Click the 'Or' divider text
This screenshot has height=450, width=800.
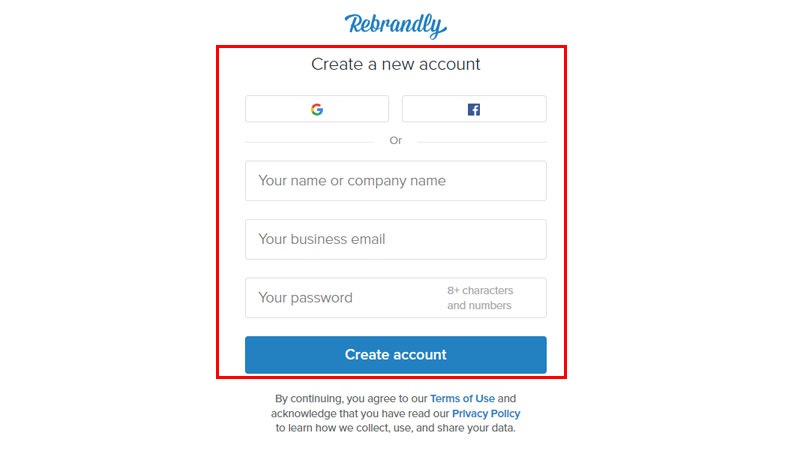click(396, 141)
